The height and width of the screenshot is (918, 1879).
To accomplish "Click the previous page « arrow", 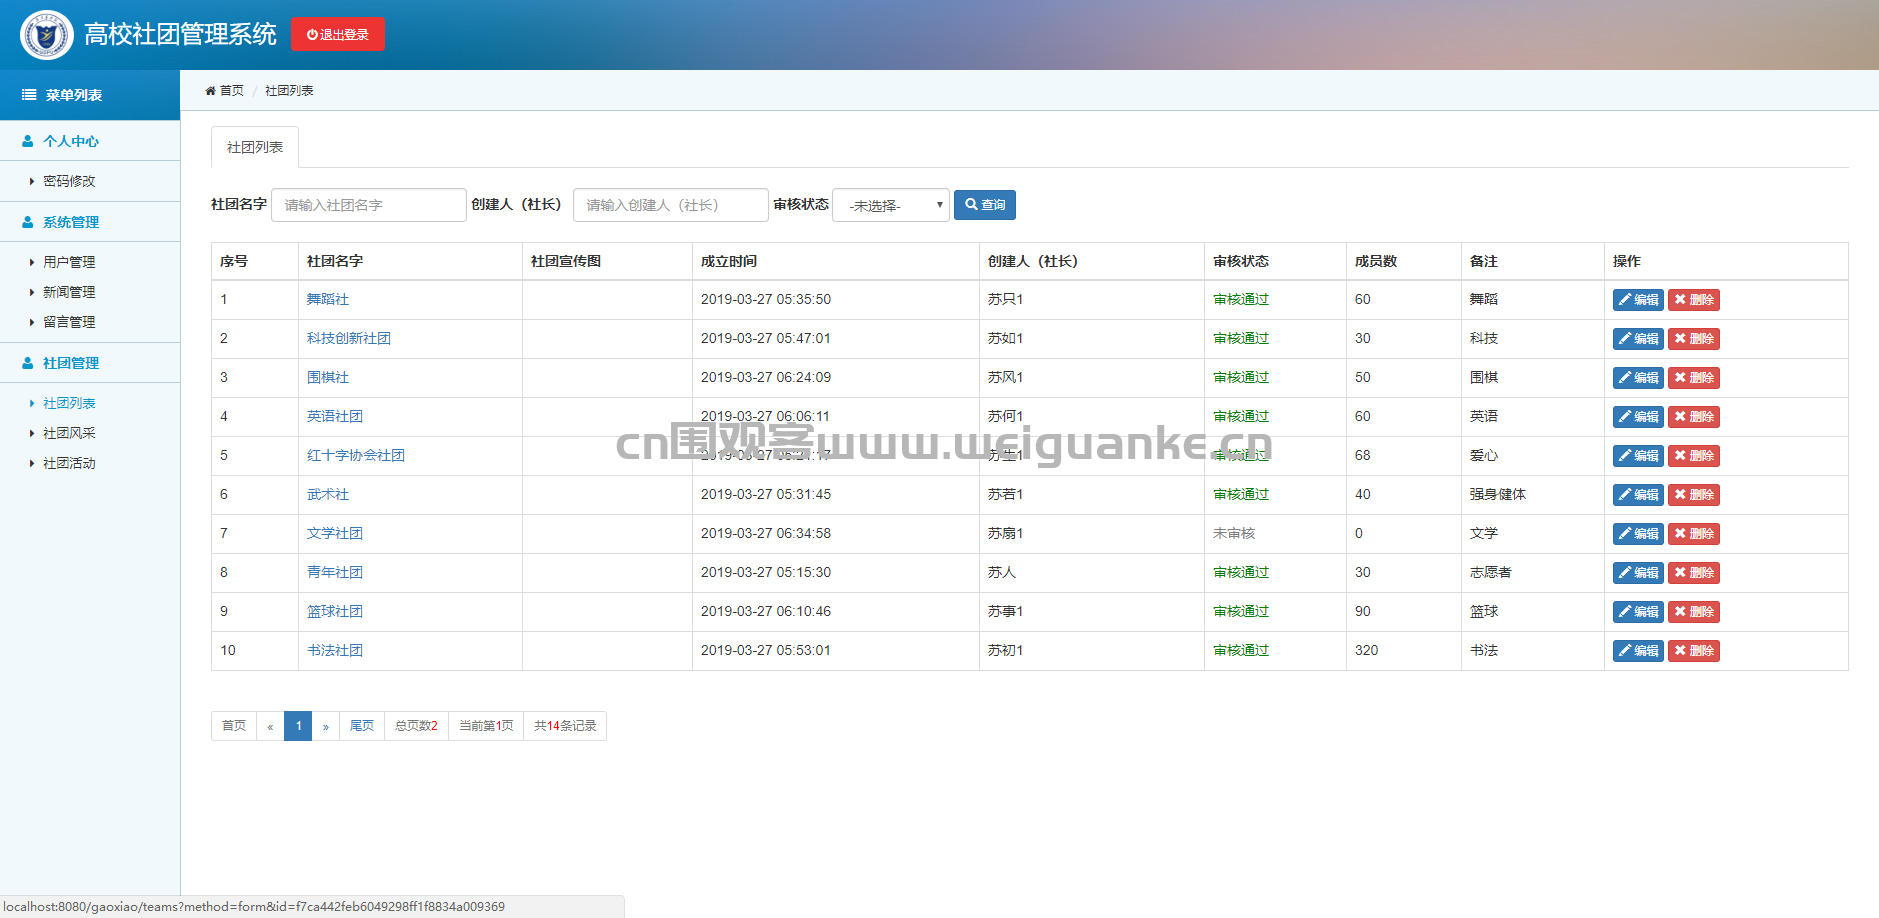I will [270, 726].
